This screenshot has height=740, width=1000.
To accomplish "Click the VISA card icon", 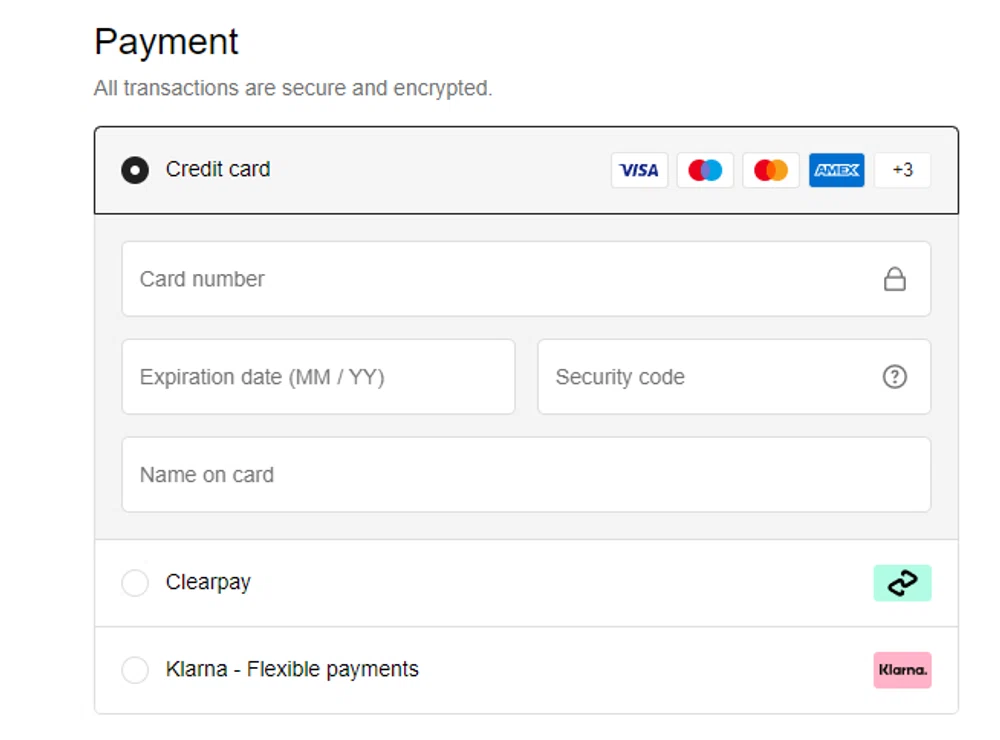I will coord(639,170).
